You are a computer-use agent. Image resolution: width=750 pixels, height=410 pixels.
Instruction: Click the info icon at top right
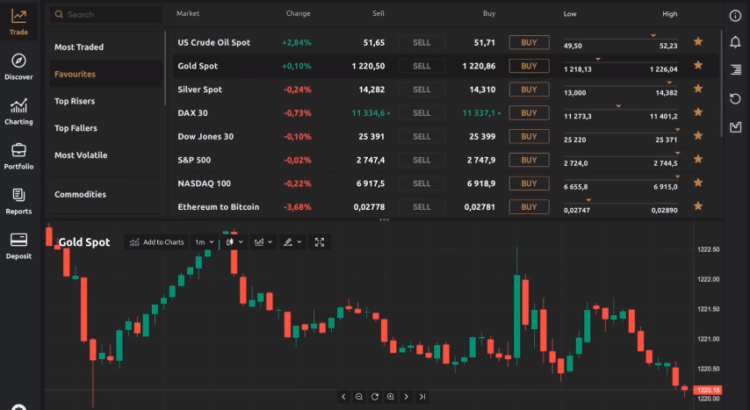pyautogui.click(x=736, y=15)
